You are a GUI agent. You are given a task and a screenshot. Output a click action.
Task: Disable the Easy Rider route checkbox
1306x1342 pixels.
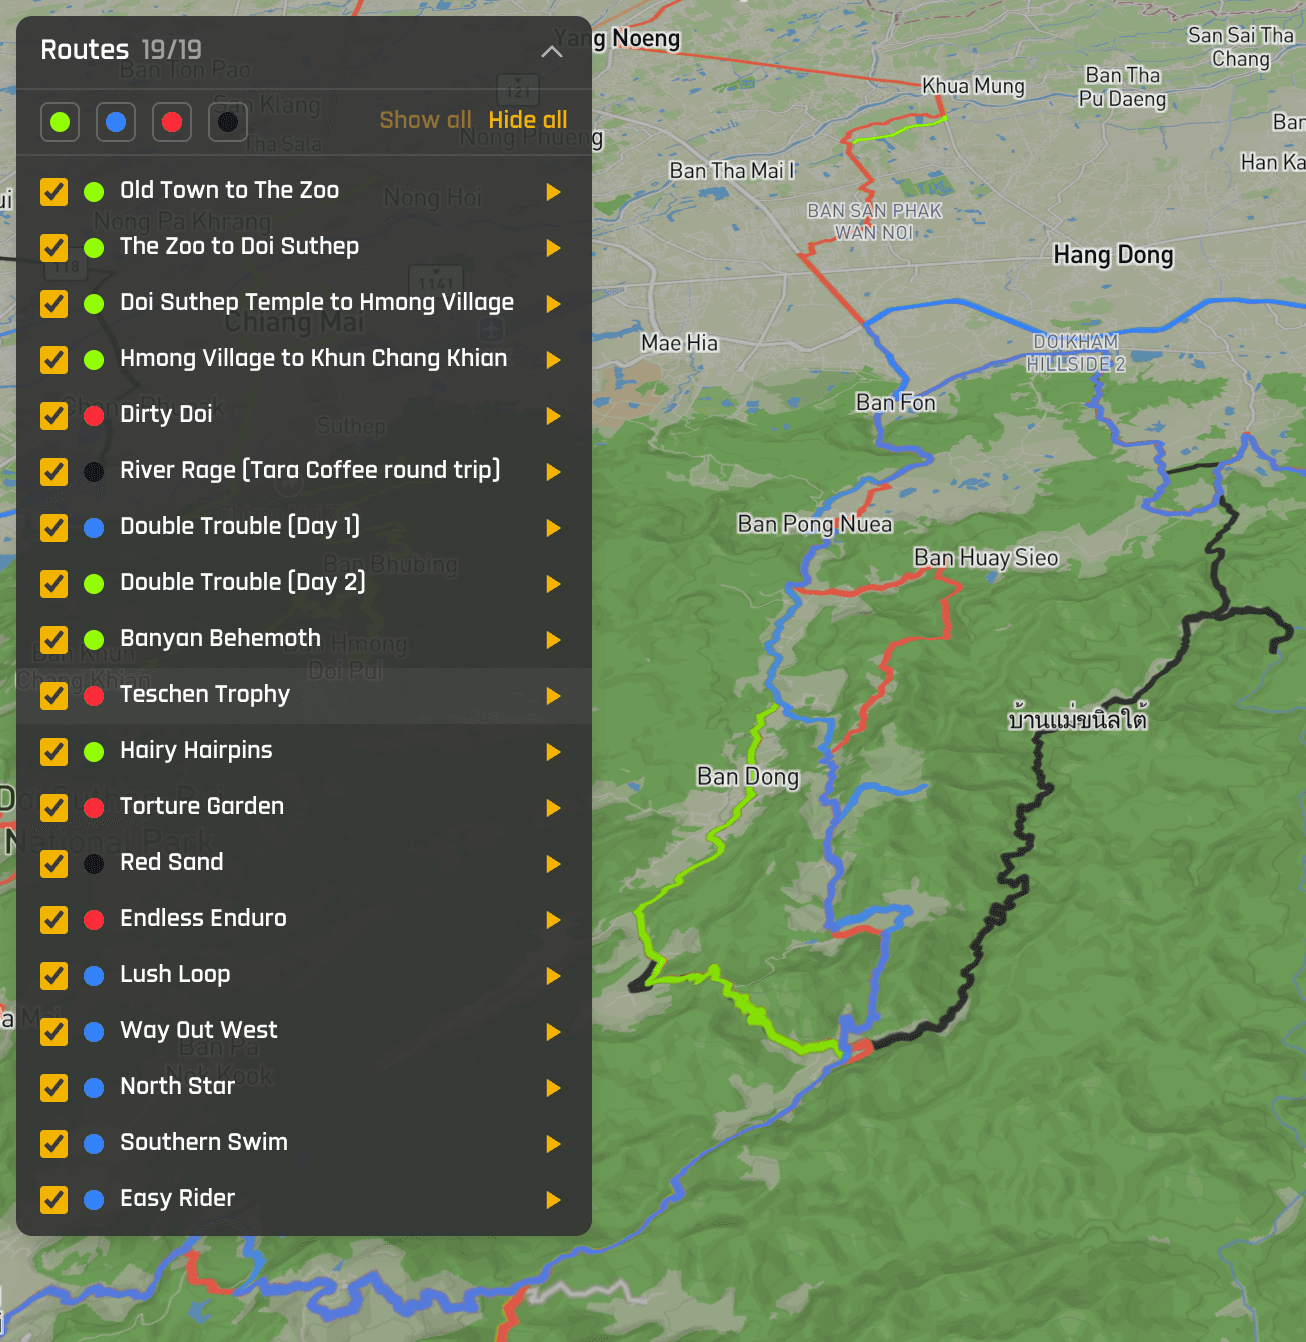click(53, 1199)
